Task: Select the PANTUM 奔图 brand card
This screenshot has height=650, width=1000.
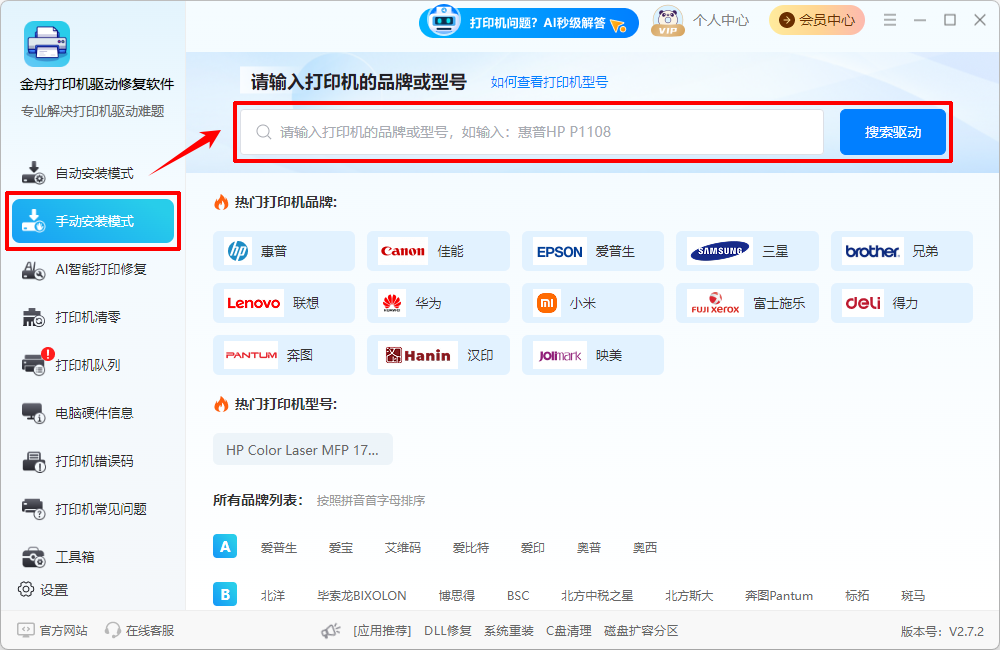Action: 284,355
